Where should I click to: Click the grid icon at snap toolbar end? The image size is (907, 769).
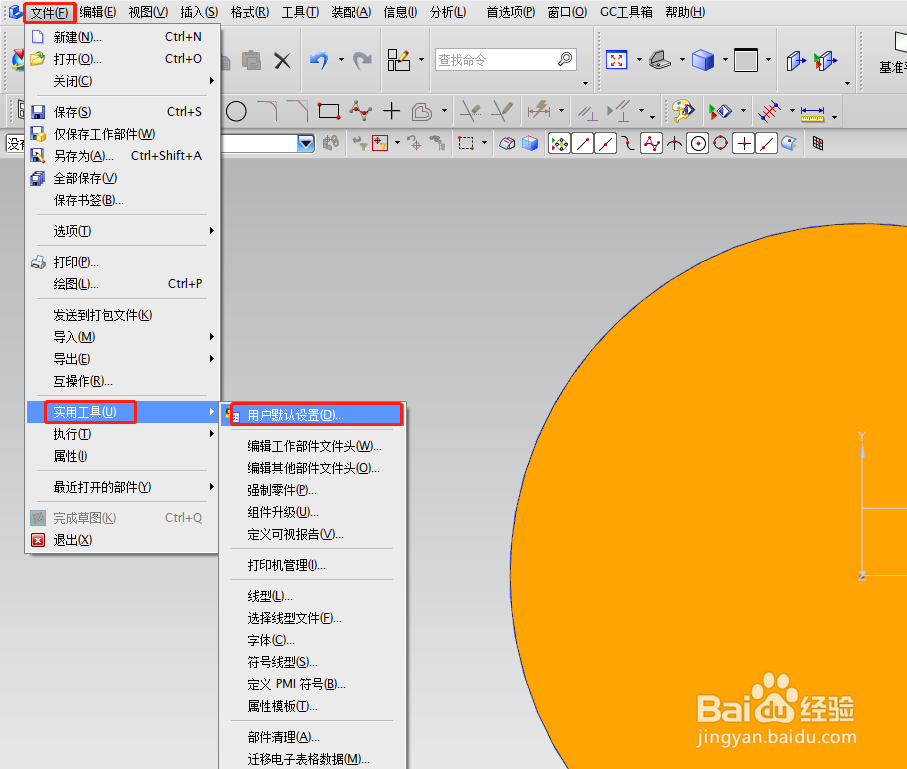pyautogui.click(x=817, y=143)
